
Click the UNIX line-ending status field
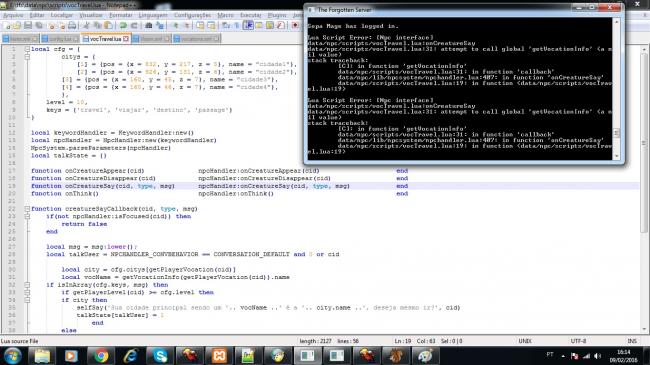pyautogui.click(x=525, y=341)
